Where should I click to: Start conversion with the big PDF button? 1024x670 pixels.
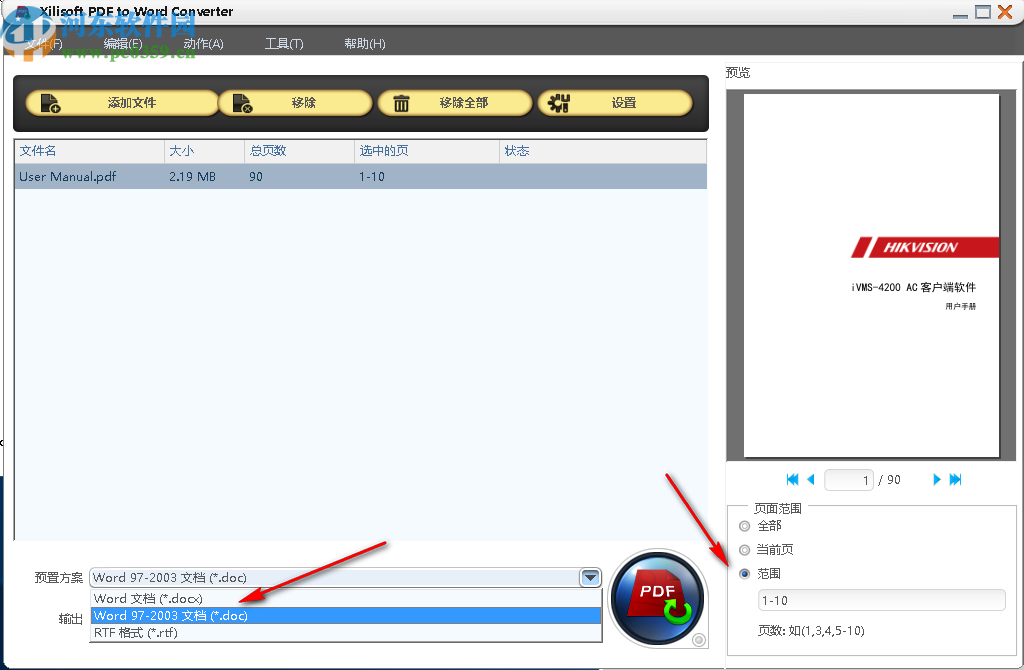(658, 598)
